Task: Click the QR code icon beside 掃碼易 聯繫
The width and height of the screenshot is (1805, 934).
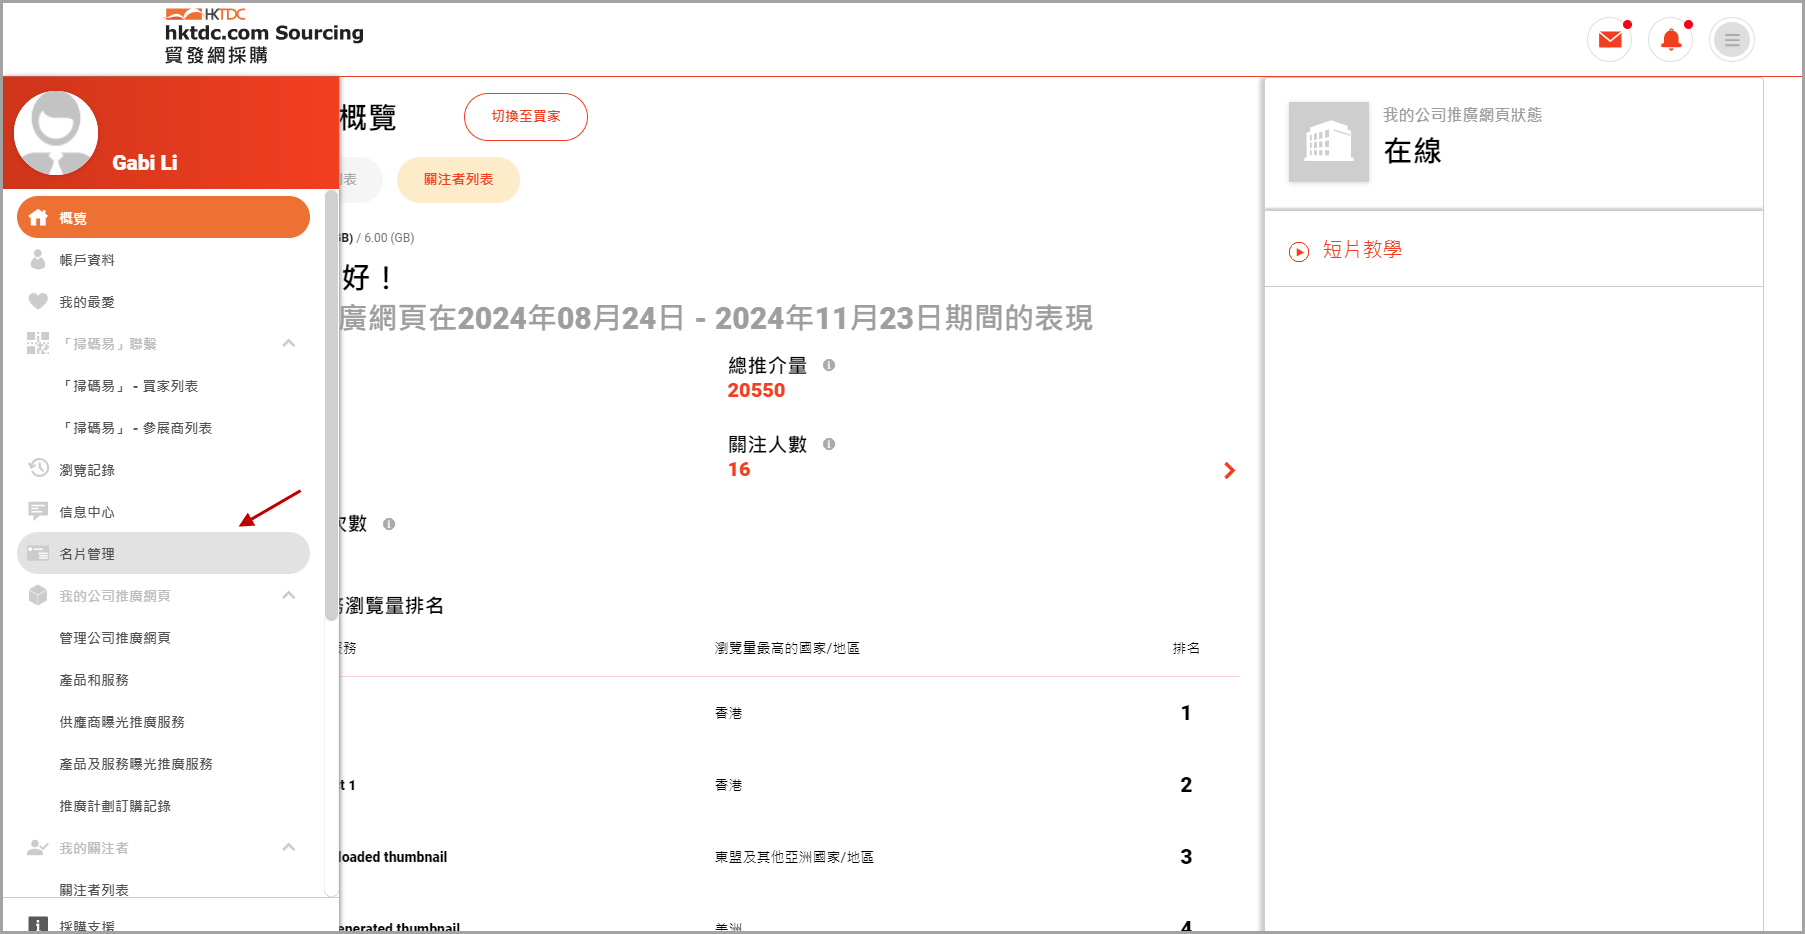Action: 38,343
